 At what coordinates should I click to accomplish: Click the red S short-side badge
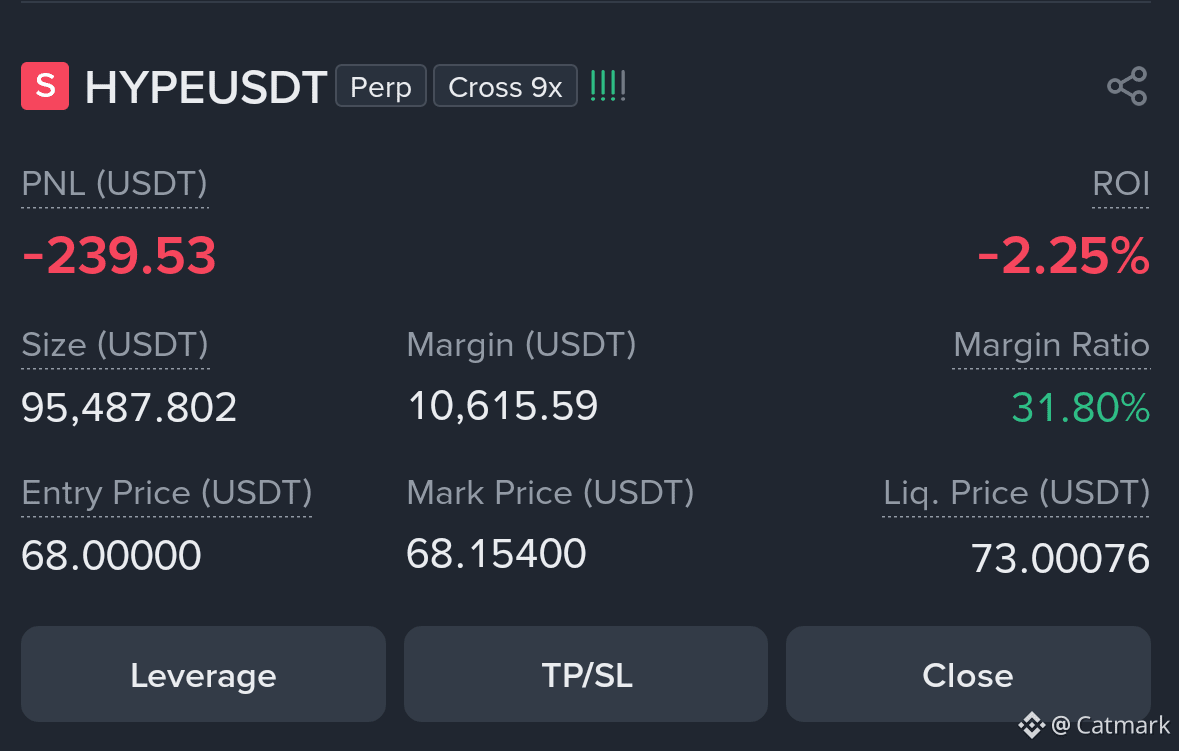coord(45,86)
